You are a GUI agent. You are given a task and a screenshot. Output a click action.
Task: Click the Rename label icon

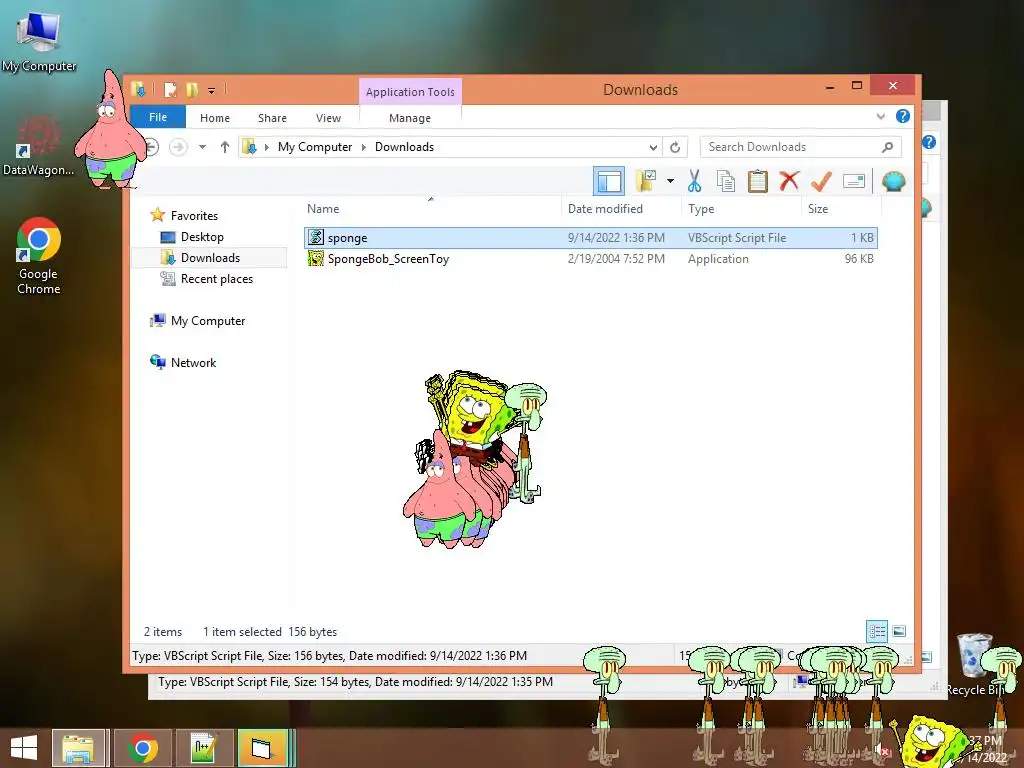tap(854, 181)
